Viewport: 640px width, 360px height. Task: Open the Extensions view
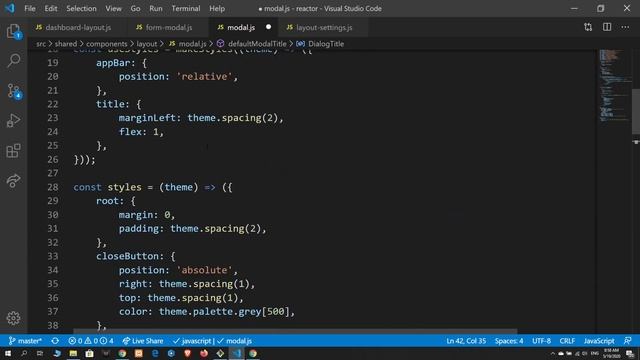point(13,151)
